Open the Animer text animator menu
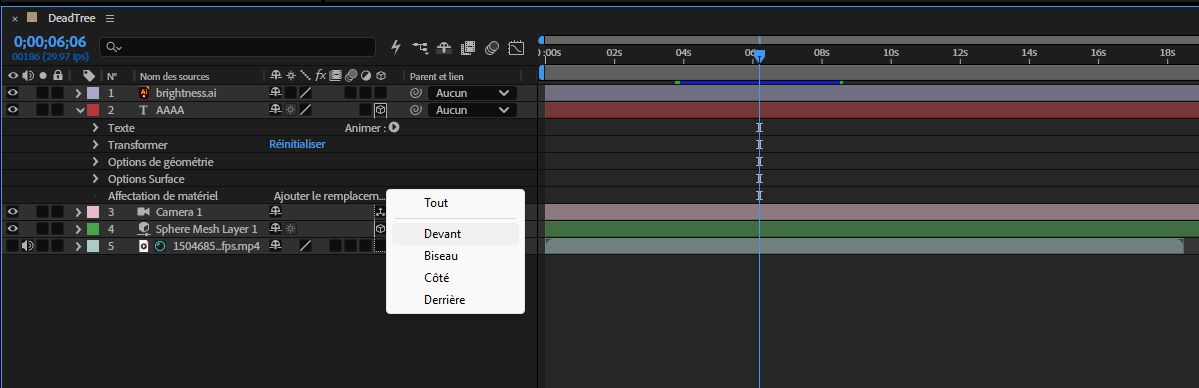The width and height of the screenshot is (1199, 388). tap(394, 128)
